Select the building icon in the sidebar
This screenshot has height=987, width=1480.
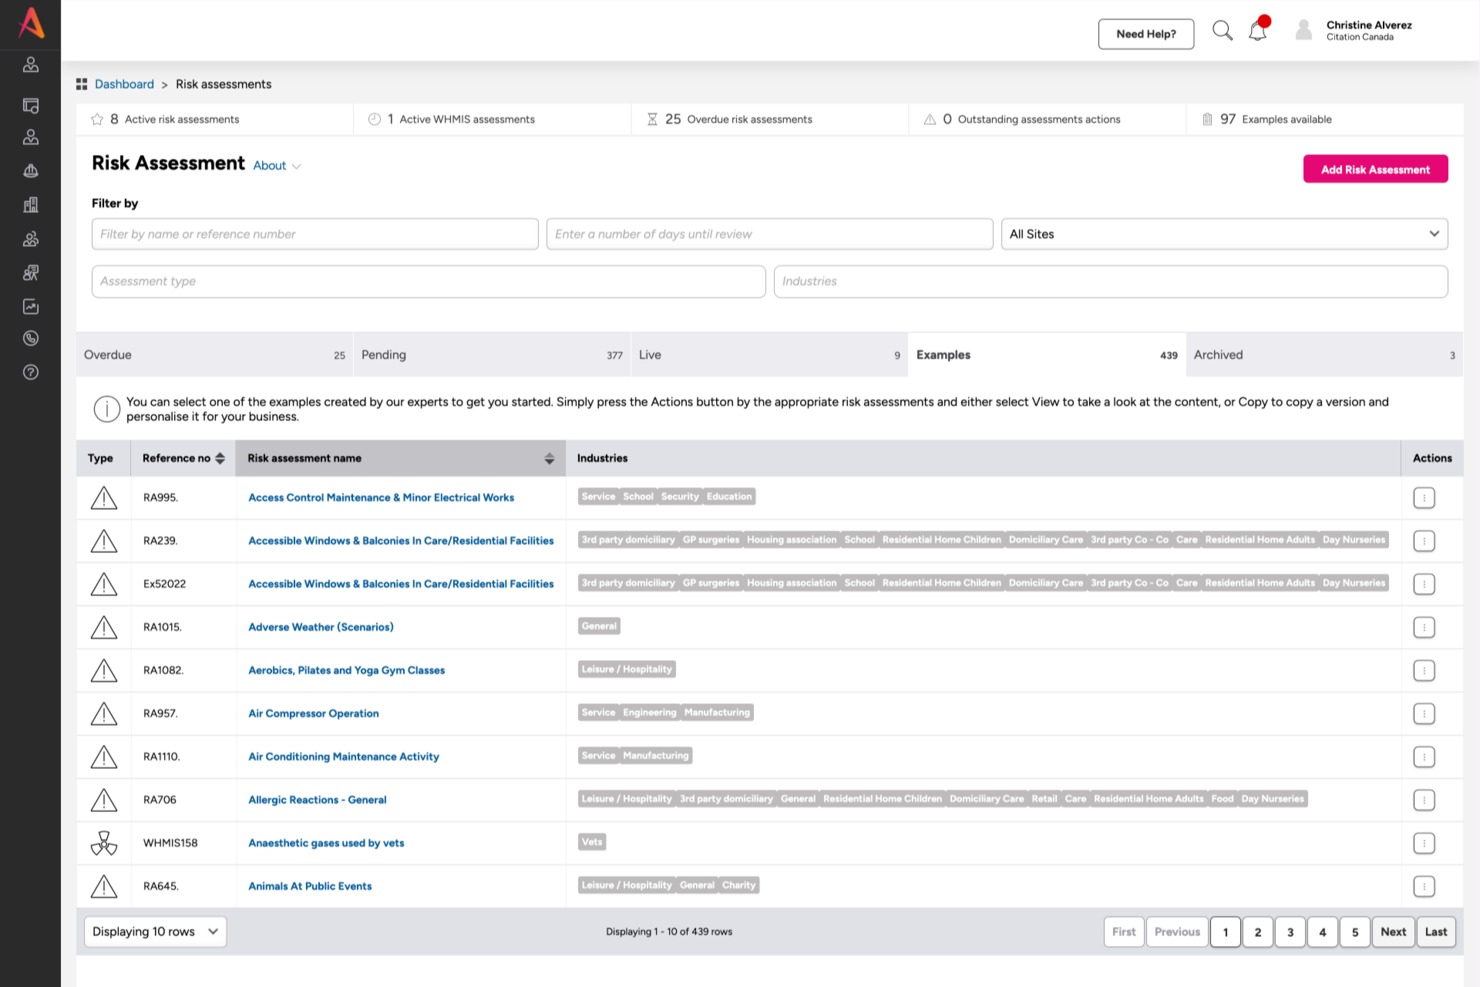[x=30, y=204]
